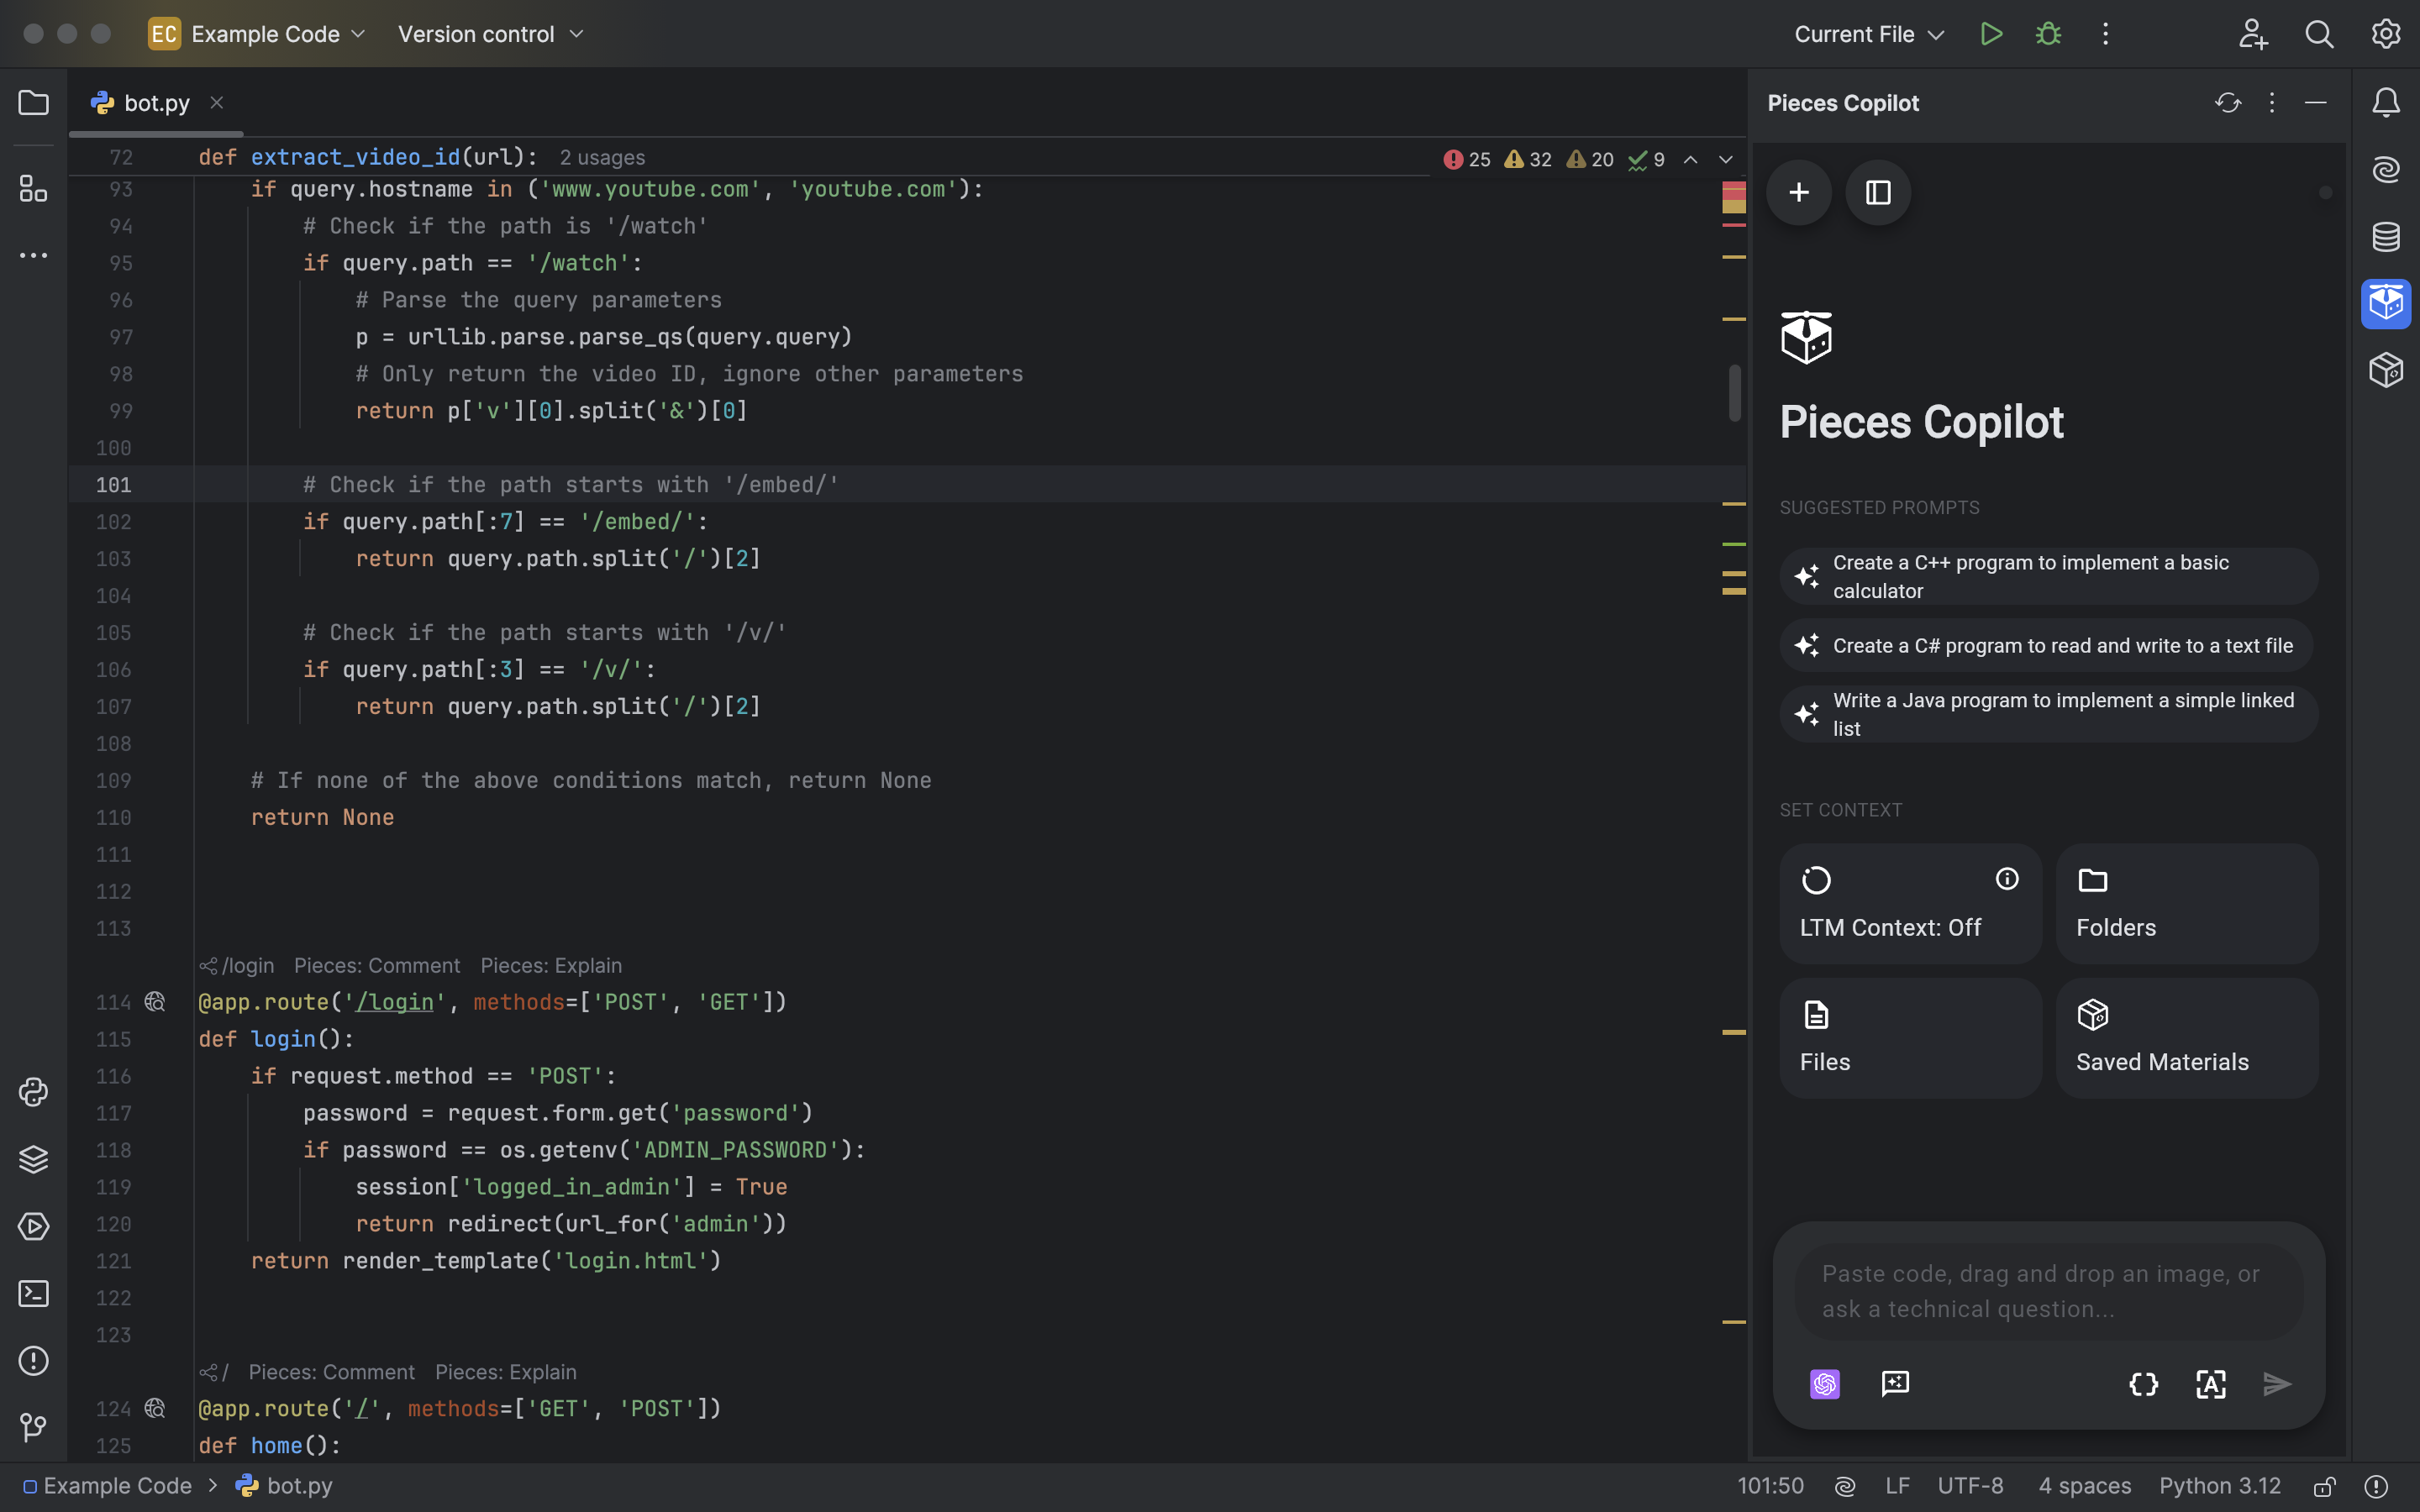
Task: Open the Python Packages layers icon
Action: [33, 1159]
